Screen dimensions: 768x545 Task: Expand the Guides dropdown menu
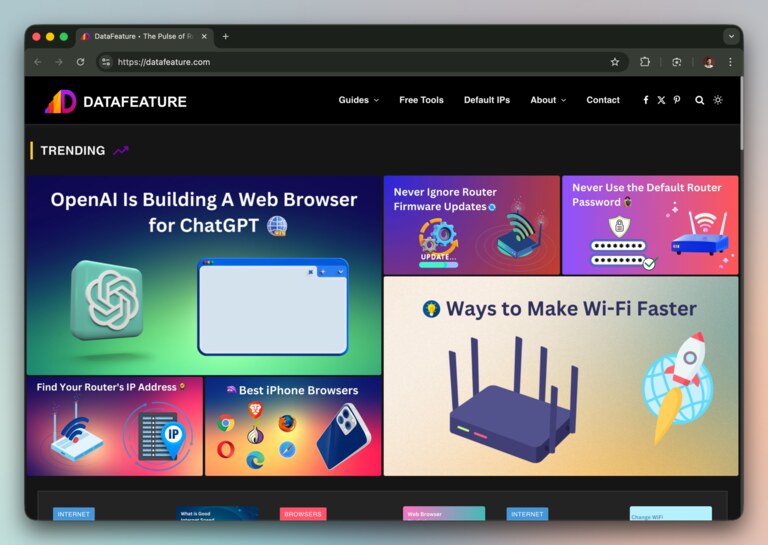click(x=359, y=100)
